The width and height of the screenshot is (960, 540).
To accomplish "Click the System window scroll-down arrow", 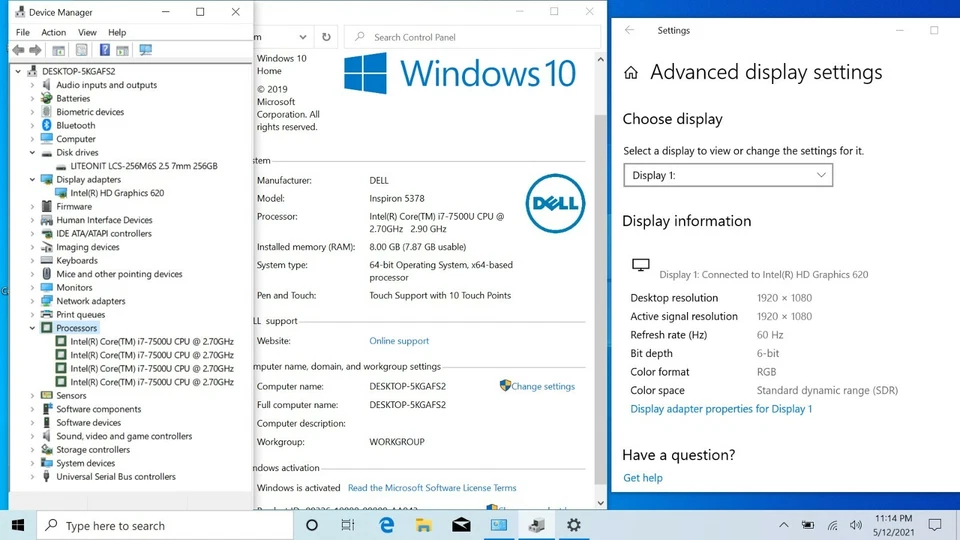I will click(x=600, y=503).
